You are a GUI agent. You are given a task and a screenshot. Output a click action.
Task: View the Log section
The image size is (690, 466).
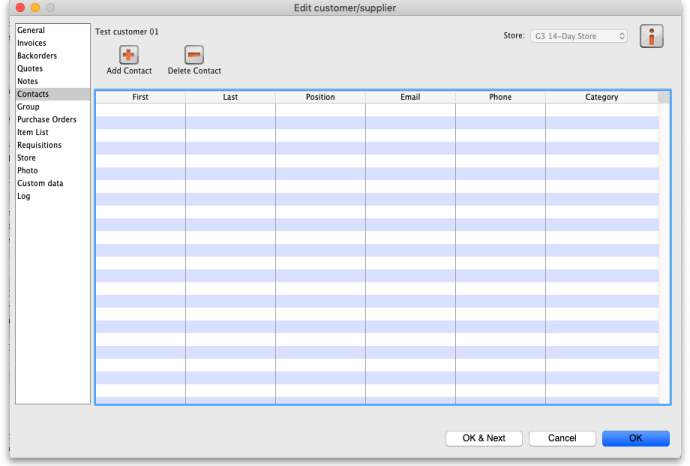click(24, 196)
